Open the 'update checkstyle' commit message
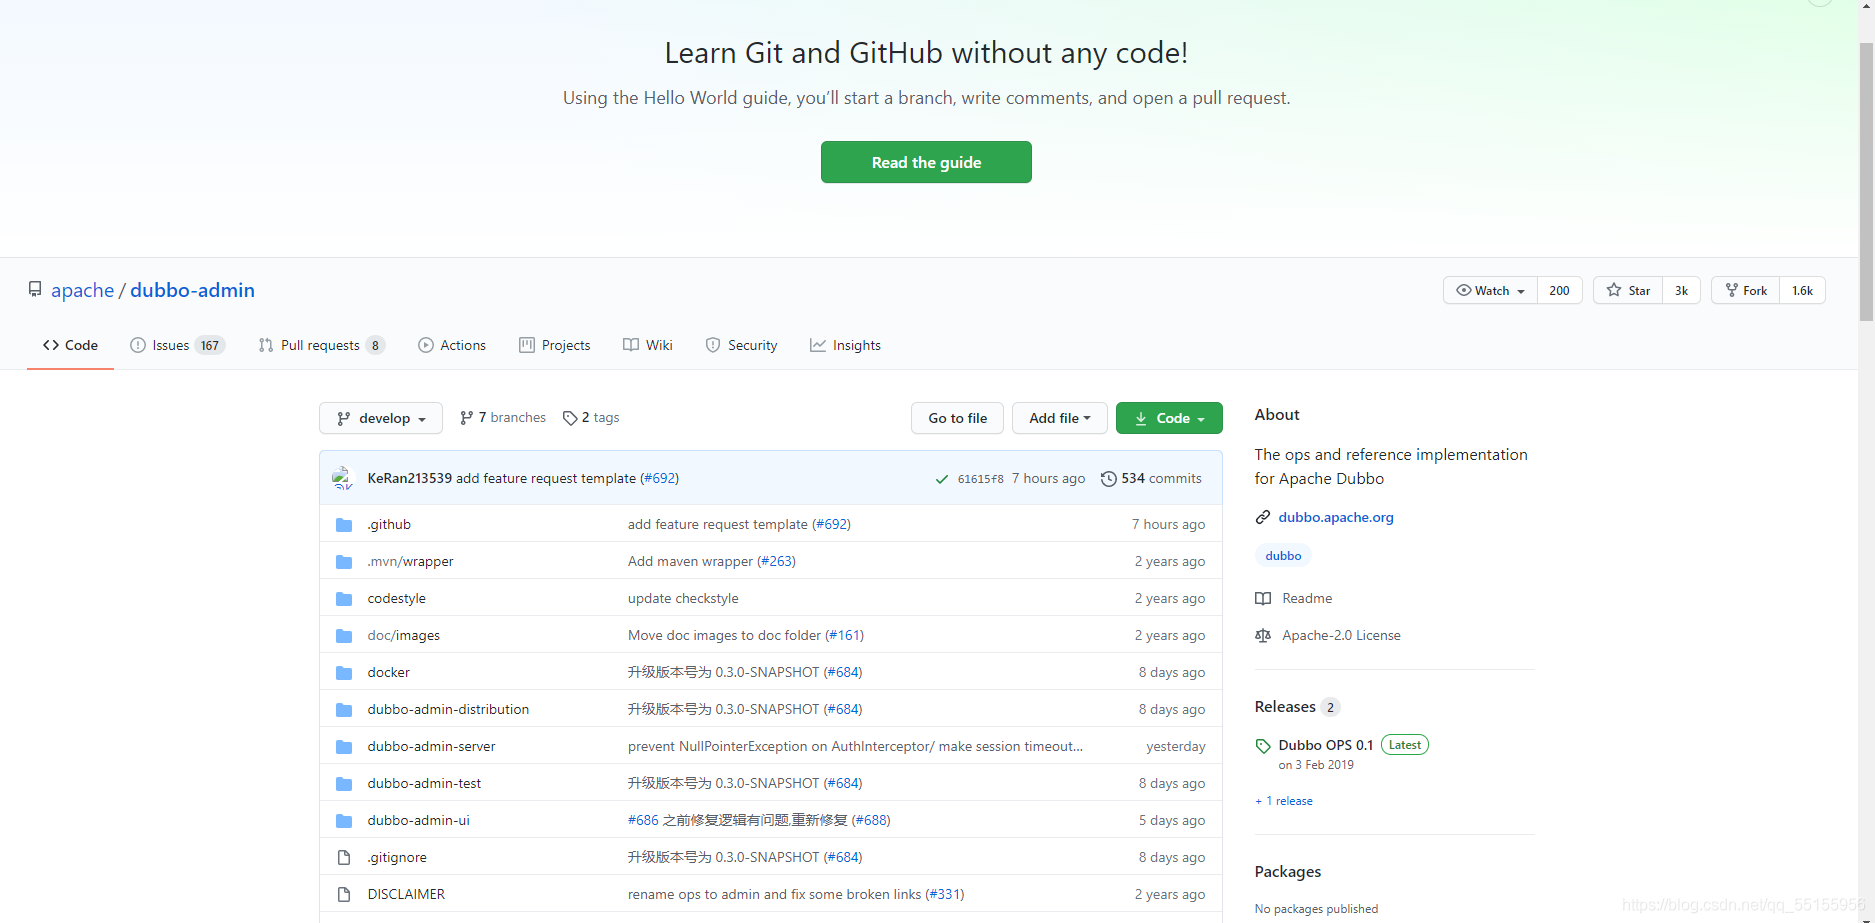Screen dimensions: 1875x923 683,598
